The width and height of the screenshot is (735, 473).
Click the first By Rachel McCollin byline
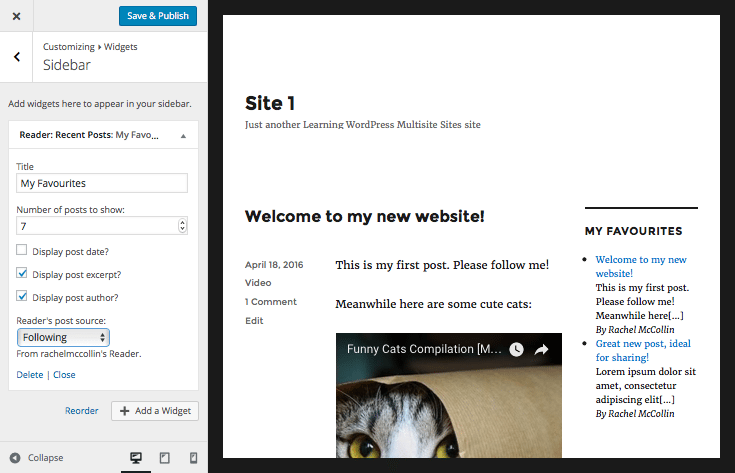pos(635,330)
